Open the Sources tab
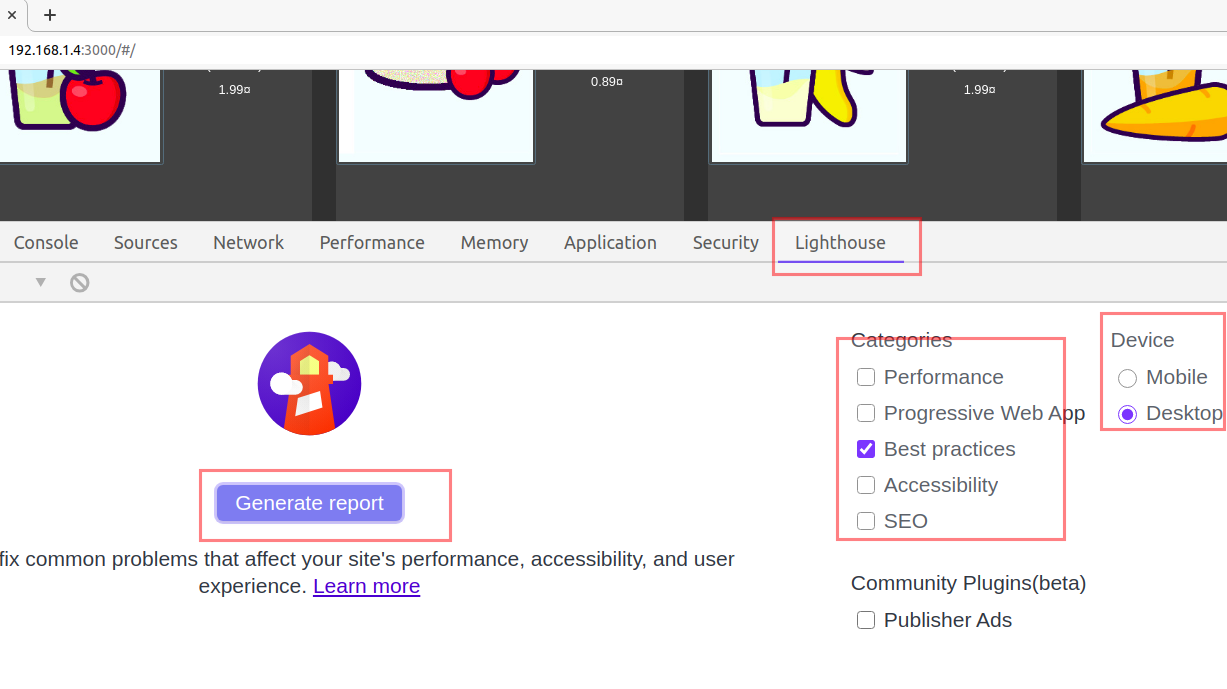This screenshot has height=689, width=1227. click(x=146, y=243)
